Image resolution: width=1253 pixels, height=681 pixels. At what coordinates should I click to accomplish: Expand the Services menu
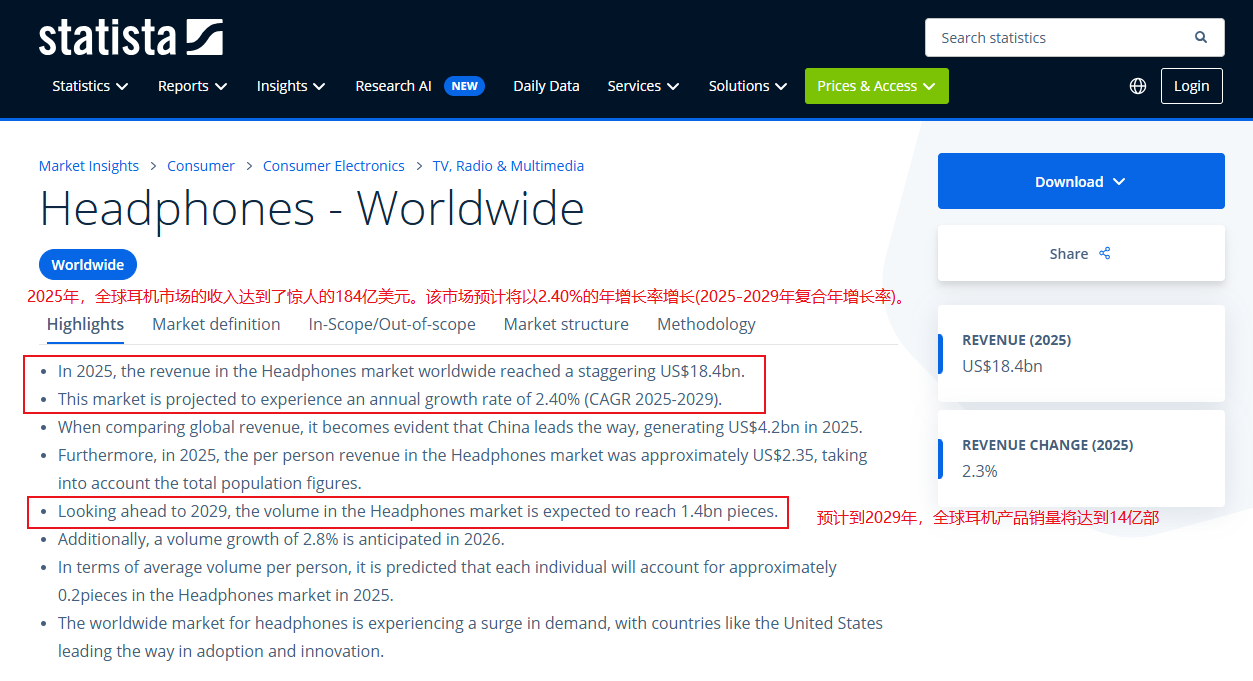click(643, 86)
